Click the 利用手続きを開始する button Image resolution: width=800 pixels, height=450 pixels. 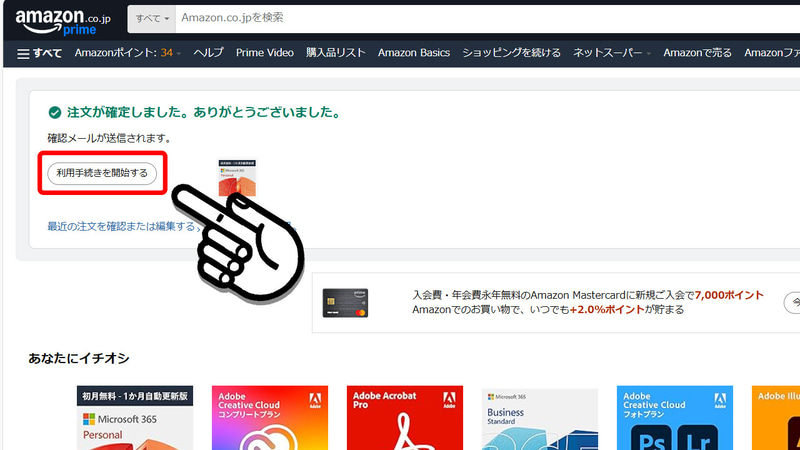click(x=102, y=173)
